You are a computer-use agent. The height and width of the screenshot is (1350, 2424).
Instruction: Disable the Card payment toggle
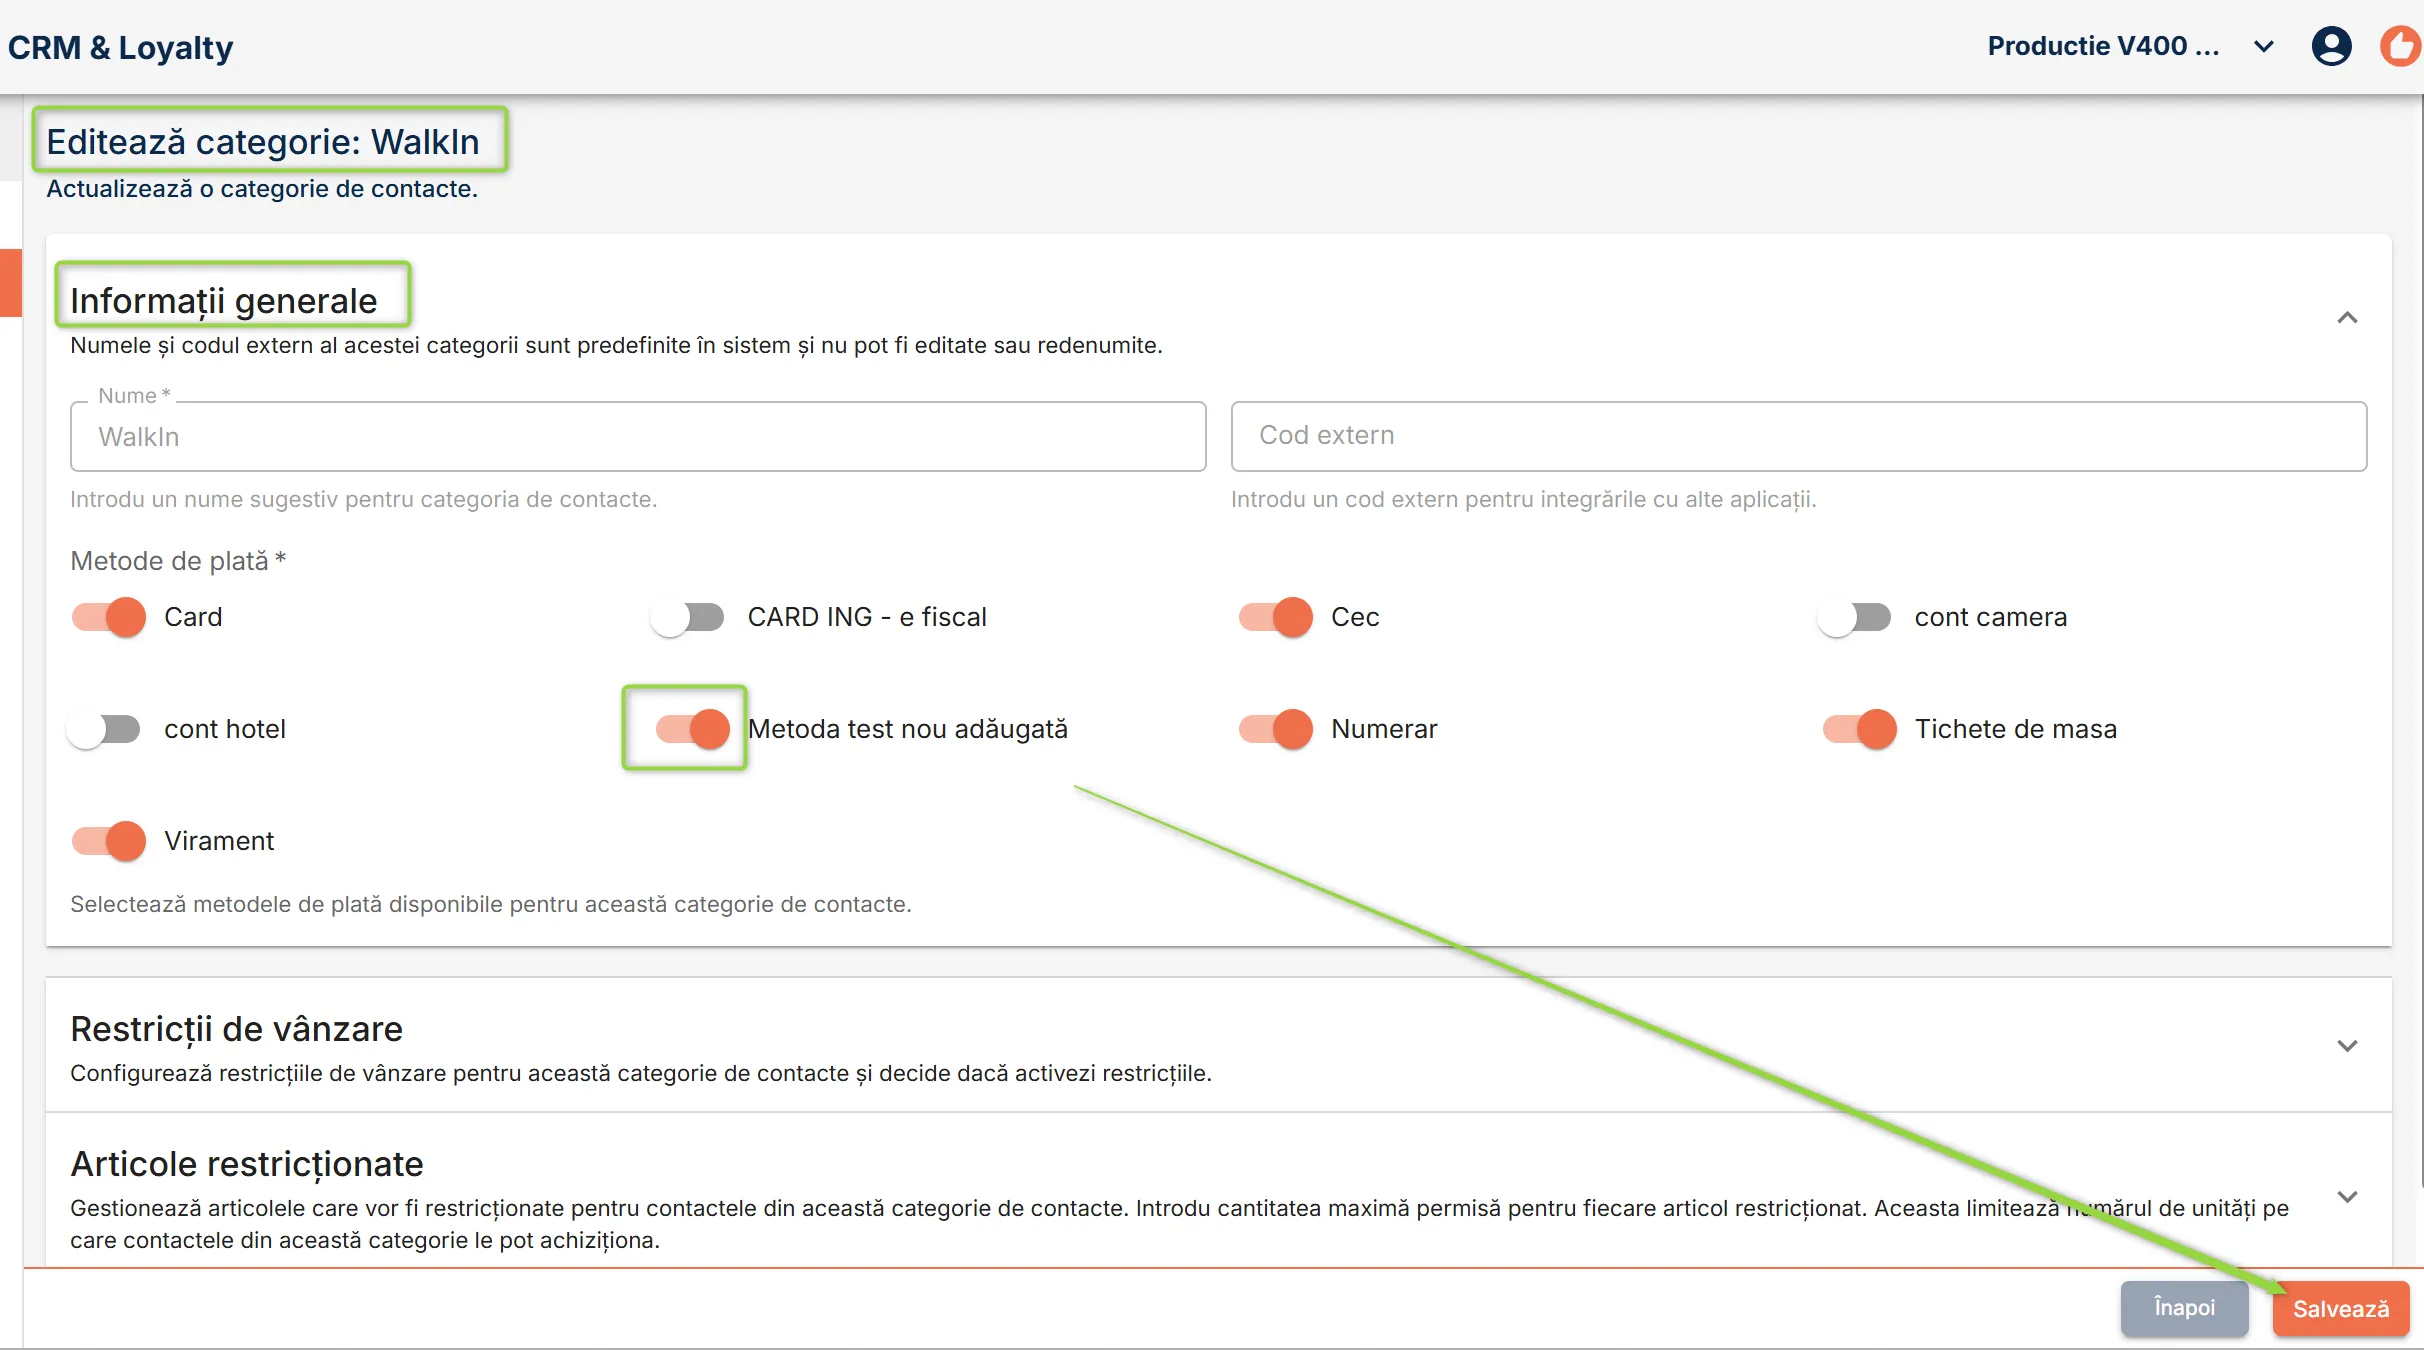point(108,617)
